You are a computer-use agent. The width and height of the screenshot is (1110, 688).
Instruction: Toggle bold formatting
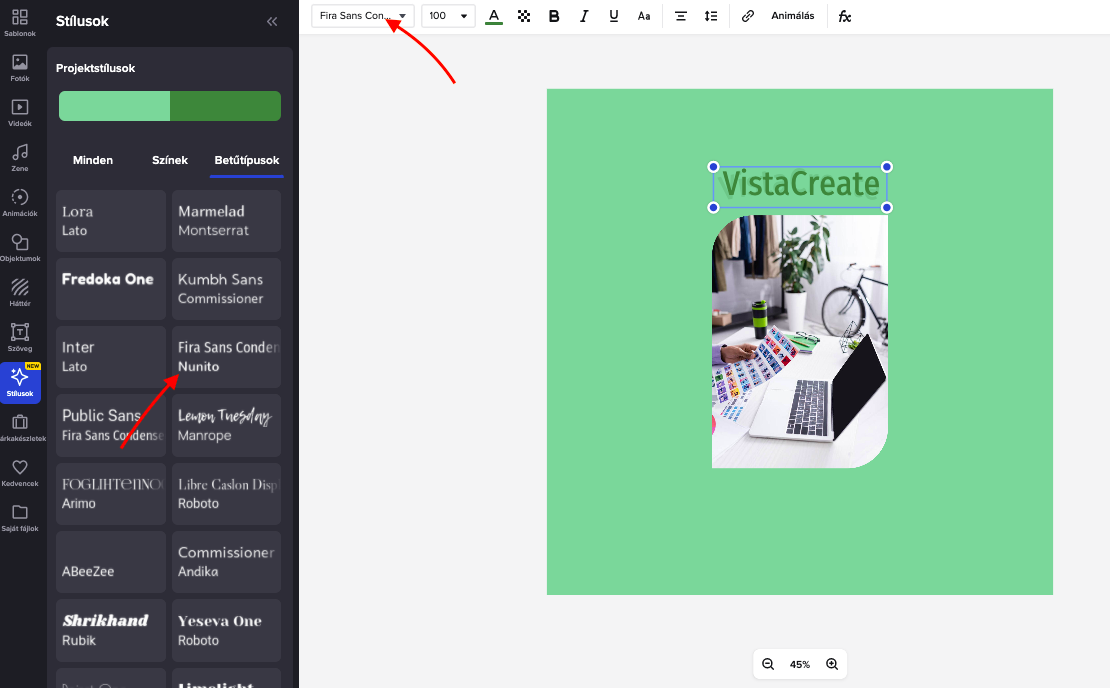click(x=554, y=16)
